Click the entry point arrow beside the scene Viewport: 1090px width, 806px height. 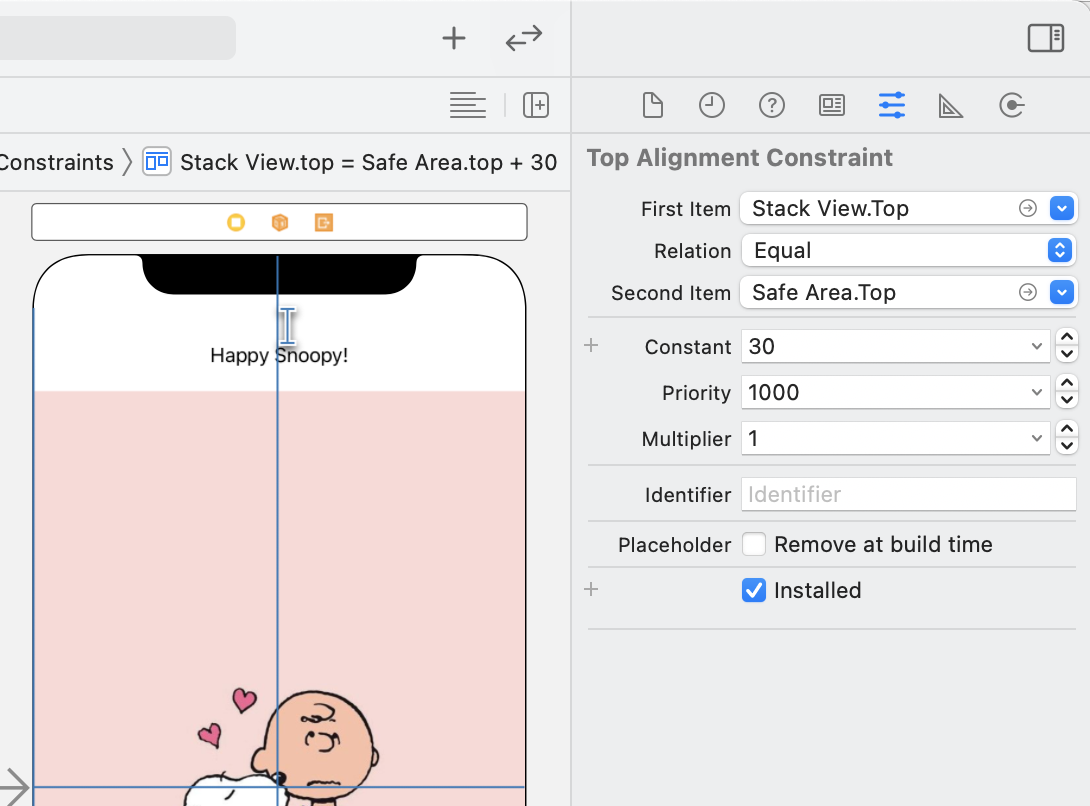[13, 787]
